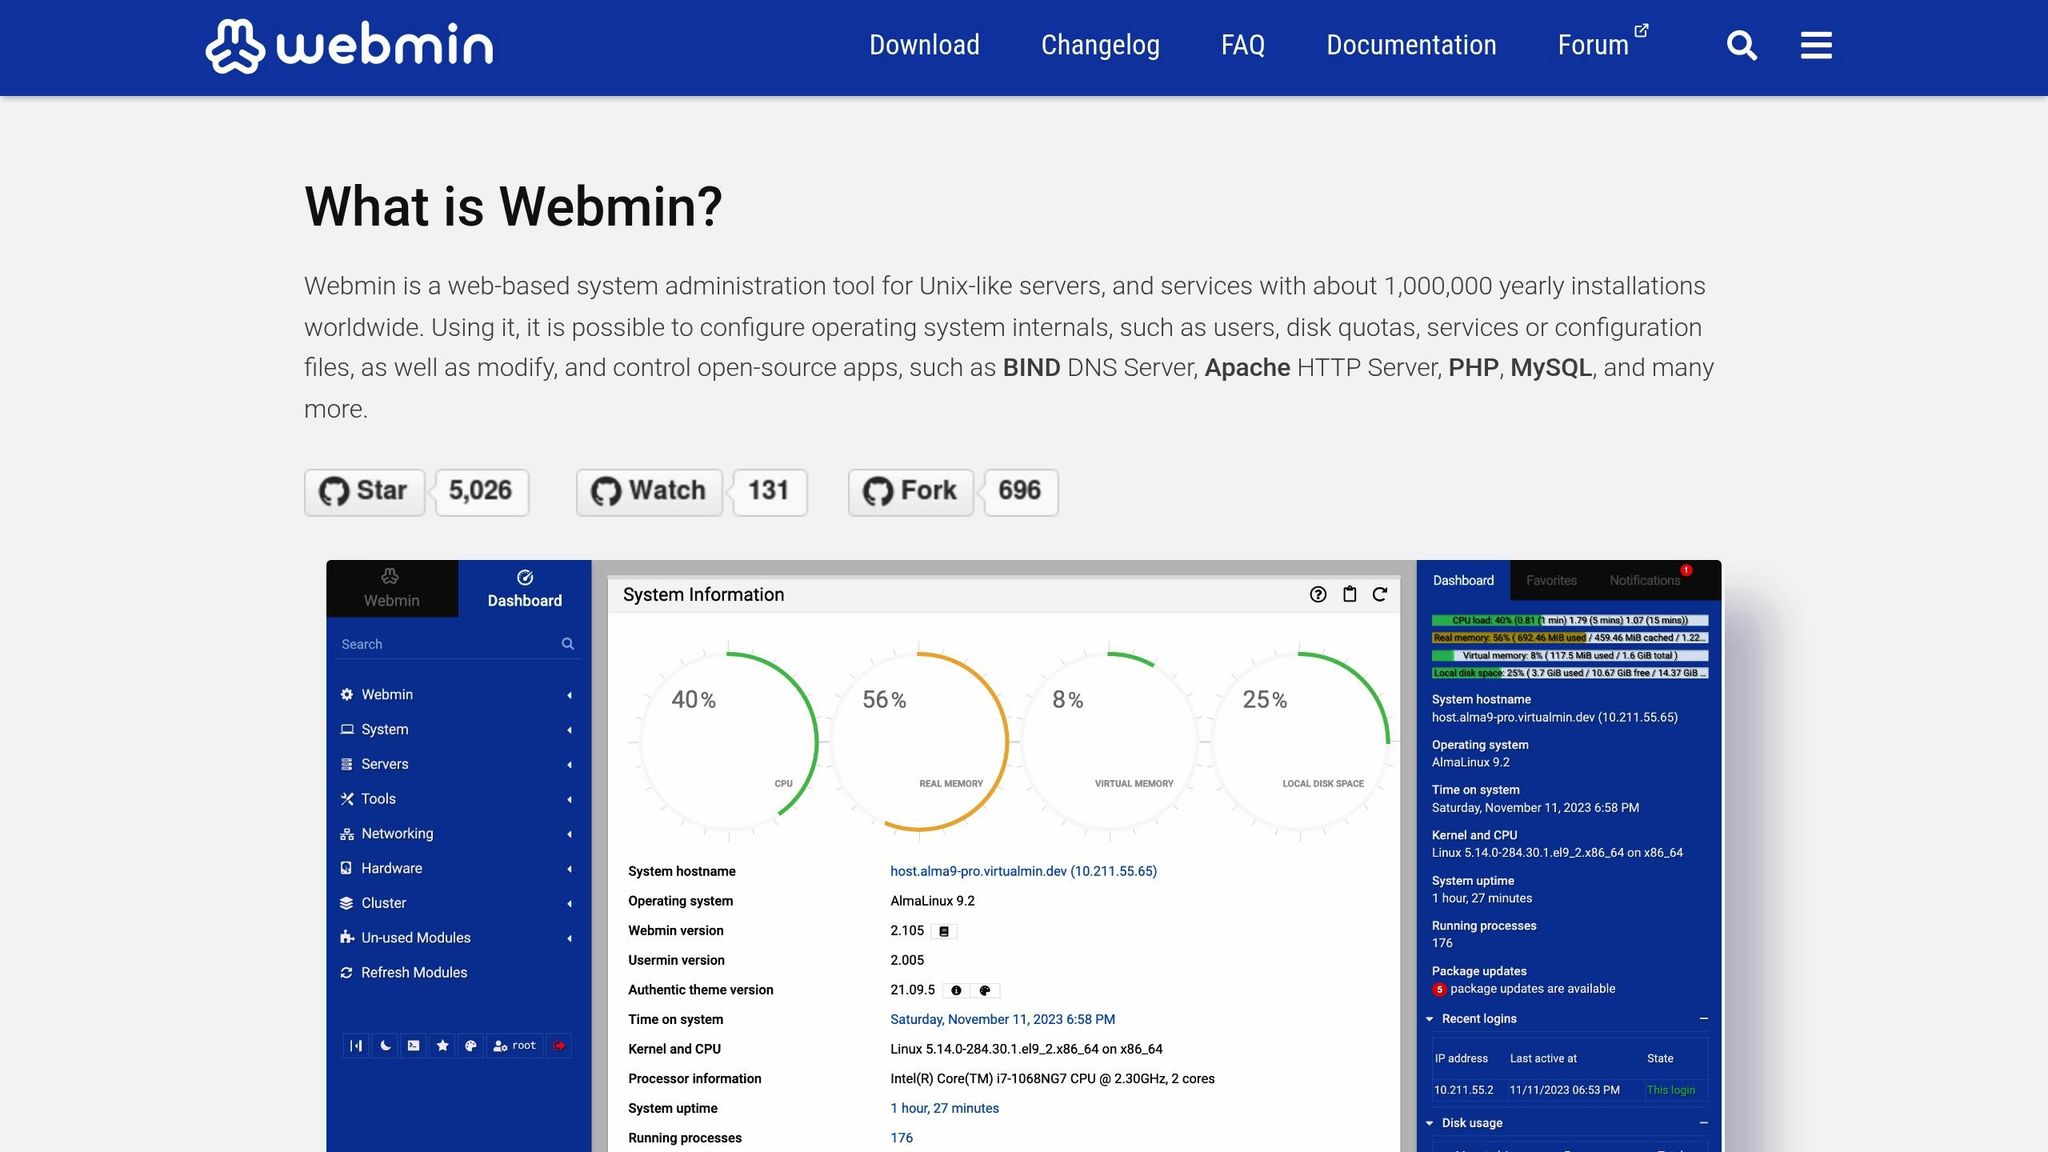The height and width of the screenshot is (1152, 2048).
Task: Click the arrow beside Webmin menu item
Action: click(x=570, y=695)
